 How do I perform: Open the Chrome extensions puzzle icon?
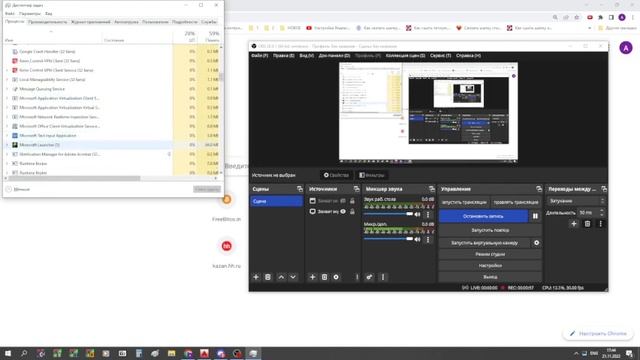tap(600, 17)
